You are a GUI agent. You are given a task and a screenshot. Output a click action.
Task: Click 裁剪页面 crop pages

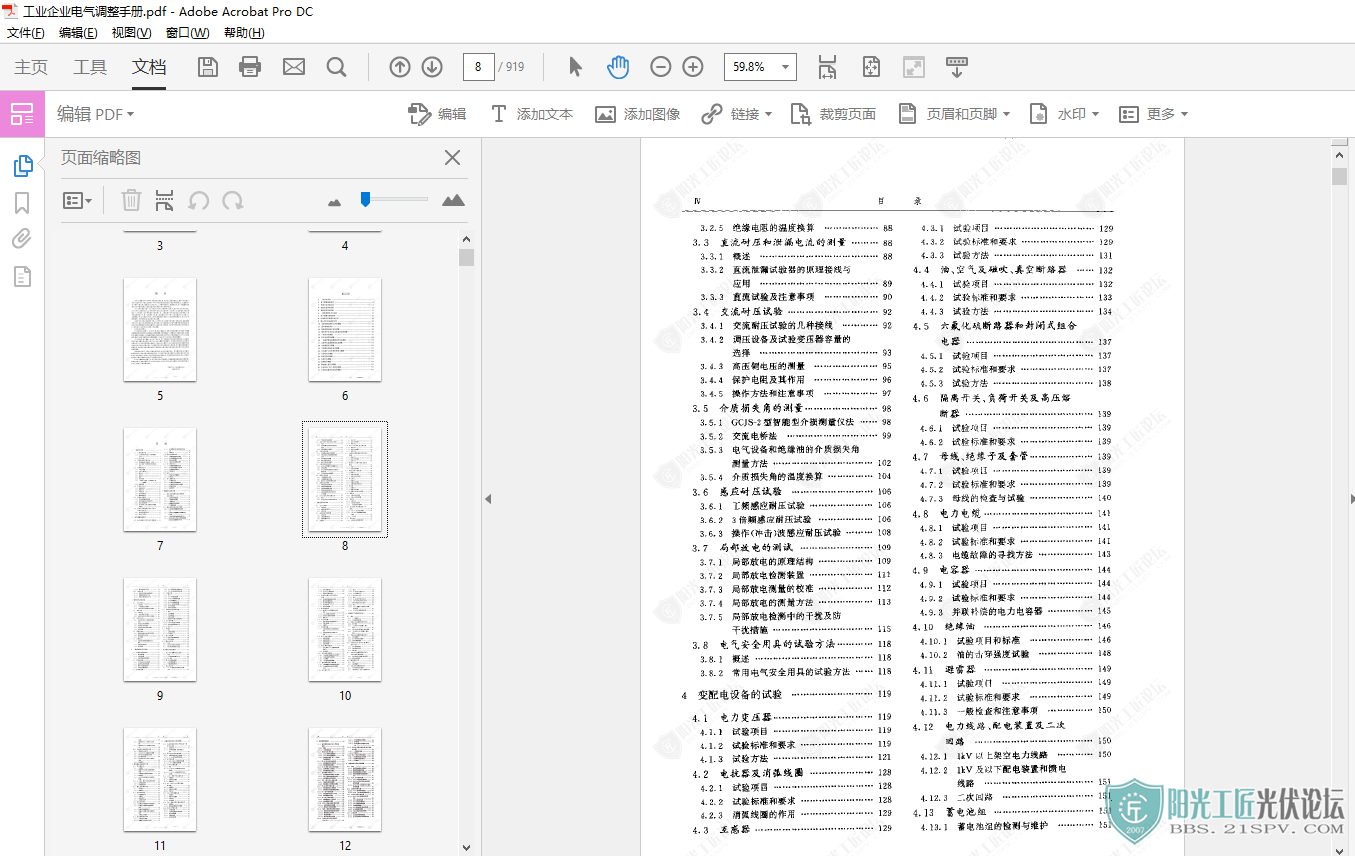coord(833,114)
